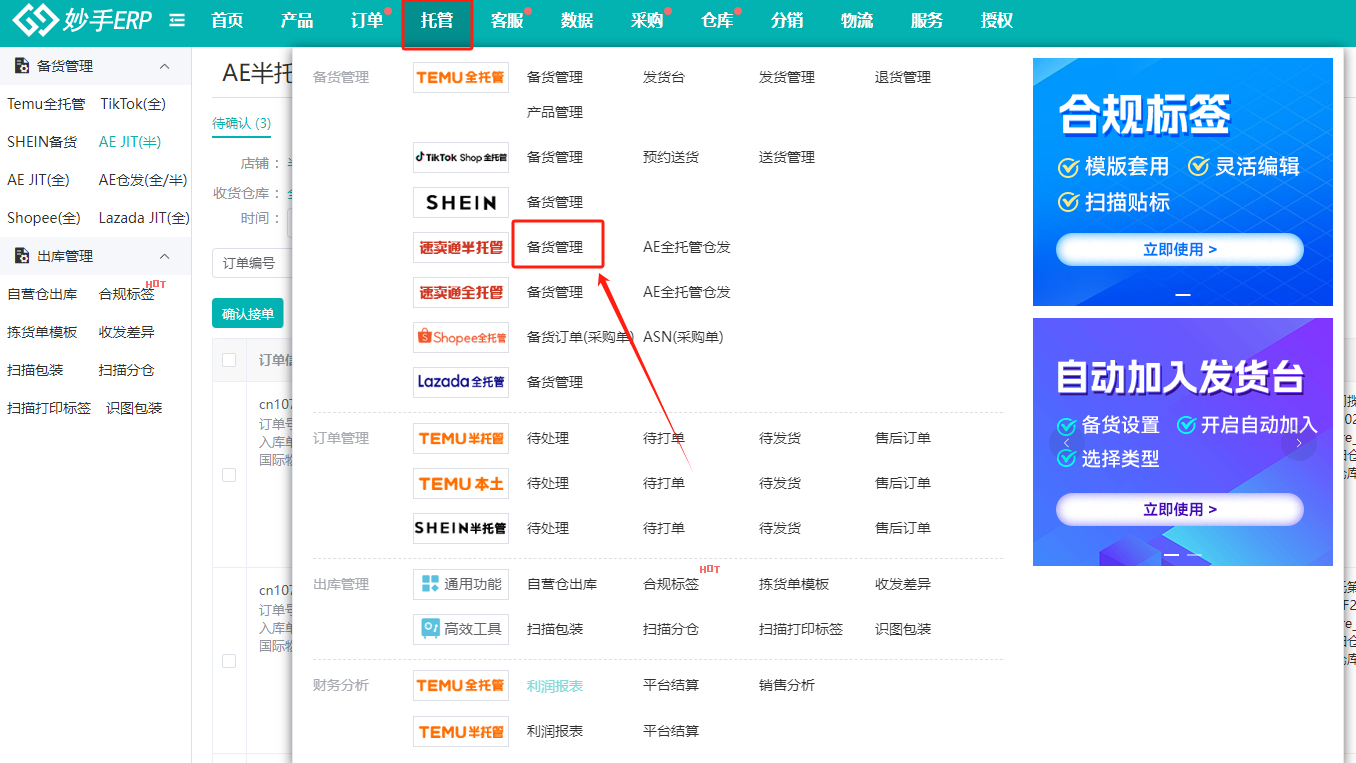Open the 订单编号 search type dropdown

(x=252, y=263)
